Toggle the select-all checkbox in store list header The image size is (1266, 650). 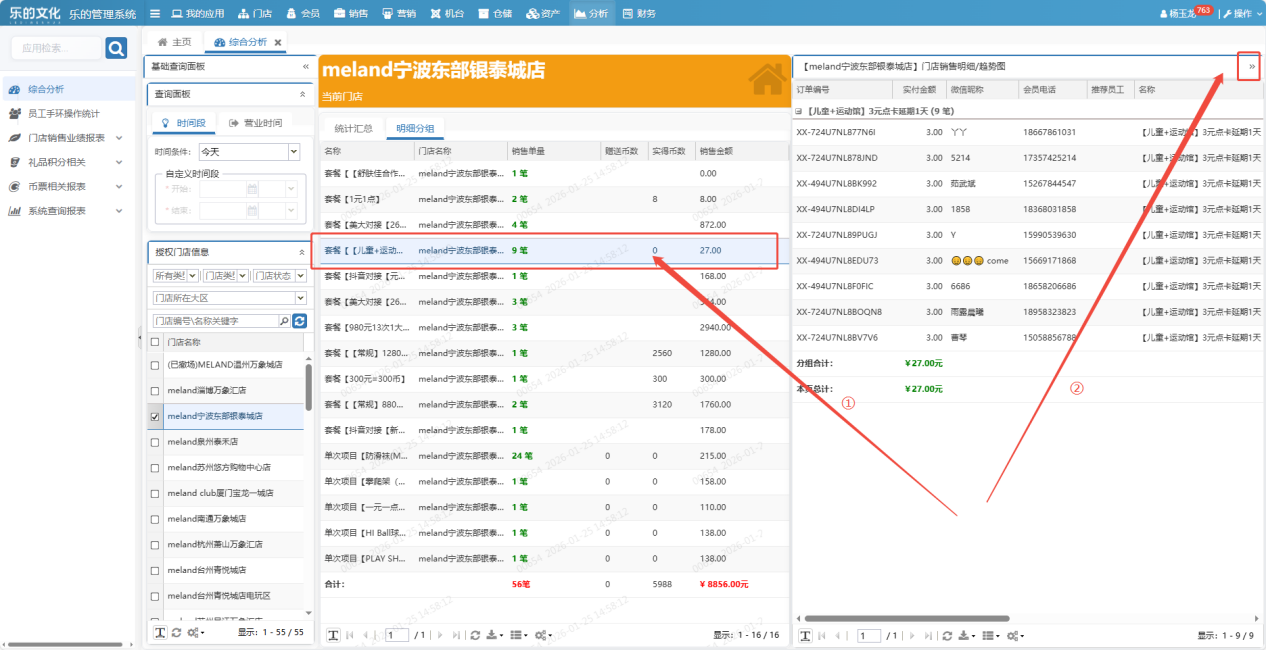click(x=154, y=342)
